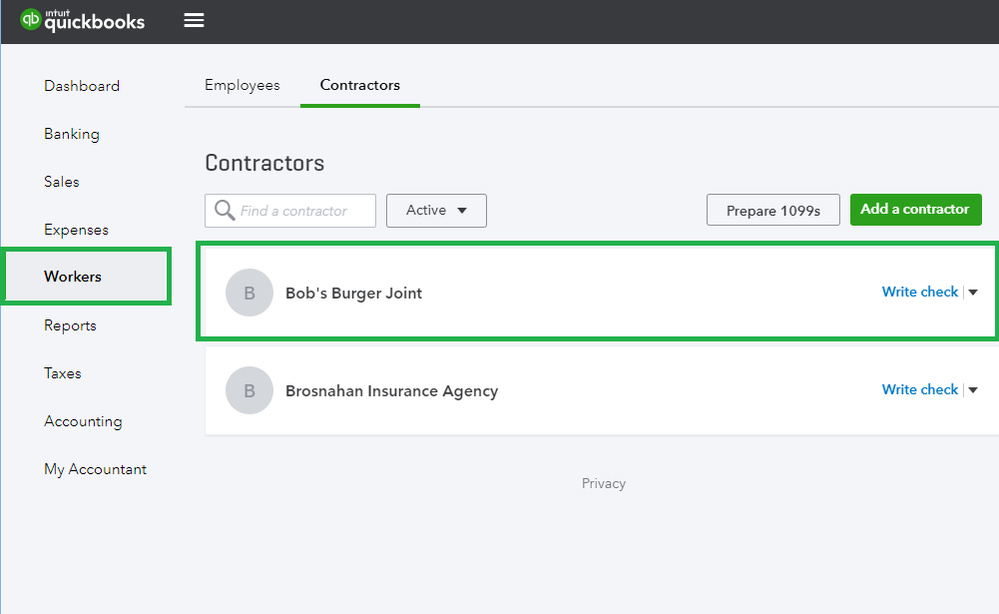This screenshot has width=999, height=614.
Task: Focus the Find a contractor field
Action: (x=305, y=211)
